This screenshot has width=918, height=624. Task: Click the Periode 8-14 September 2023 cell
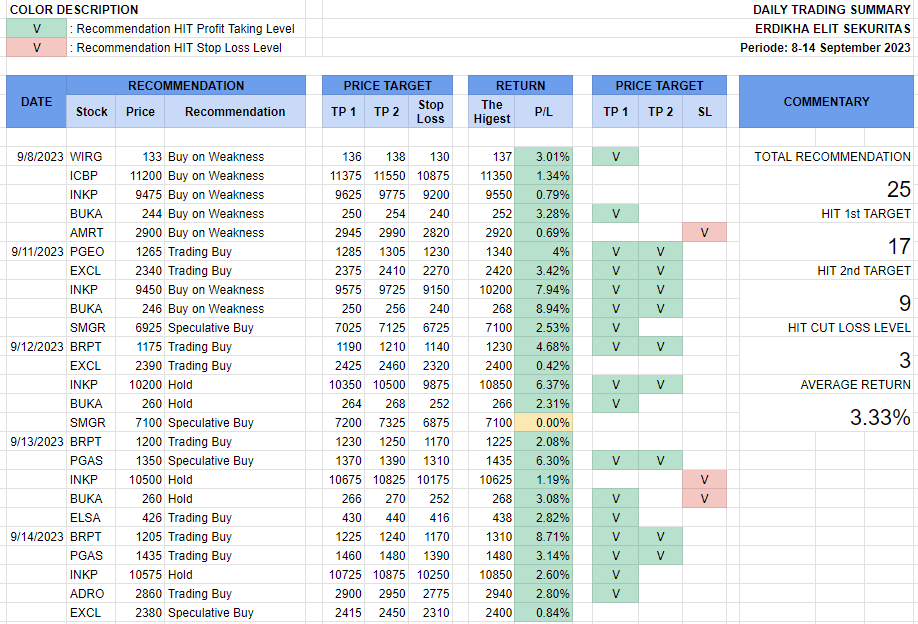coord(825,47)
